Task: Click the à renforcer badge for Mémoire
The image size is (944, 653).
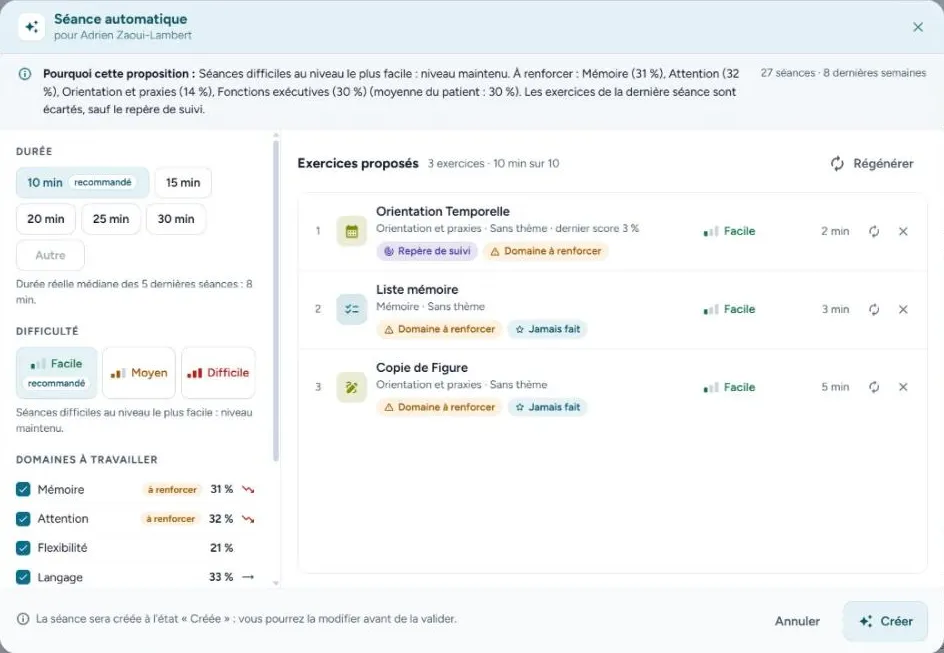Action: [172, 490]
